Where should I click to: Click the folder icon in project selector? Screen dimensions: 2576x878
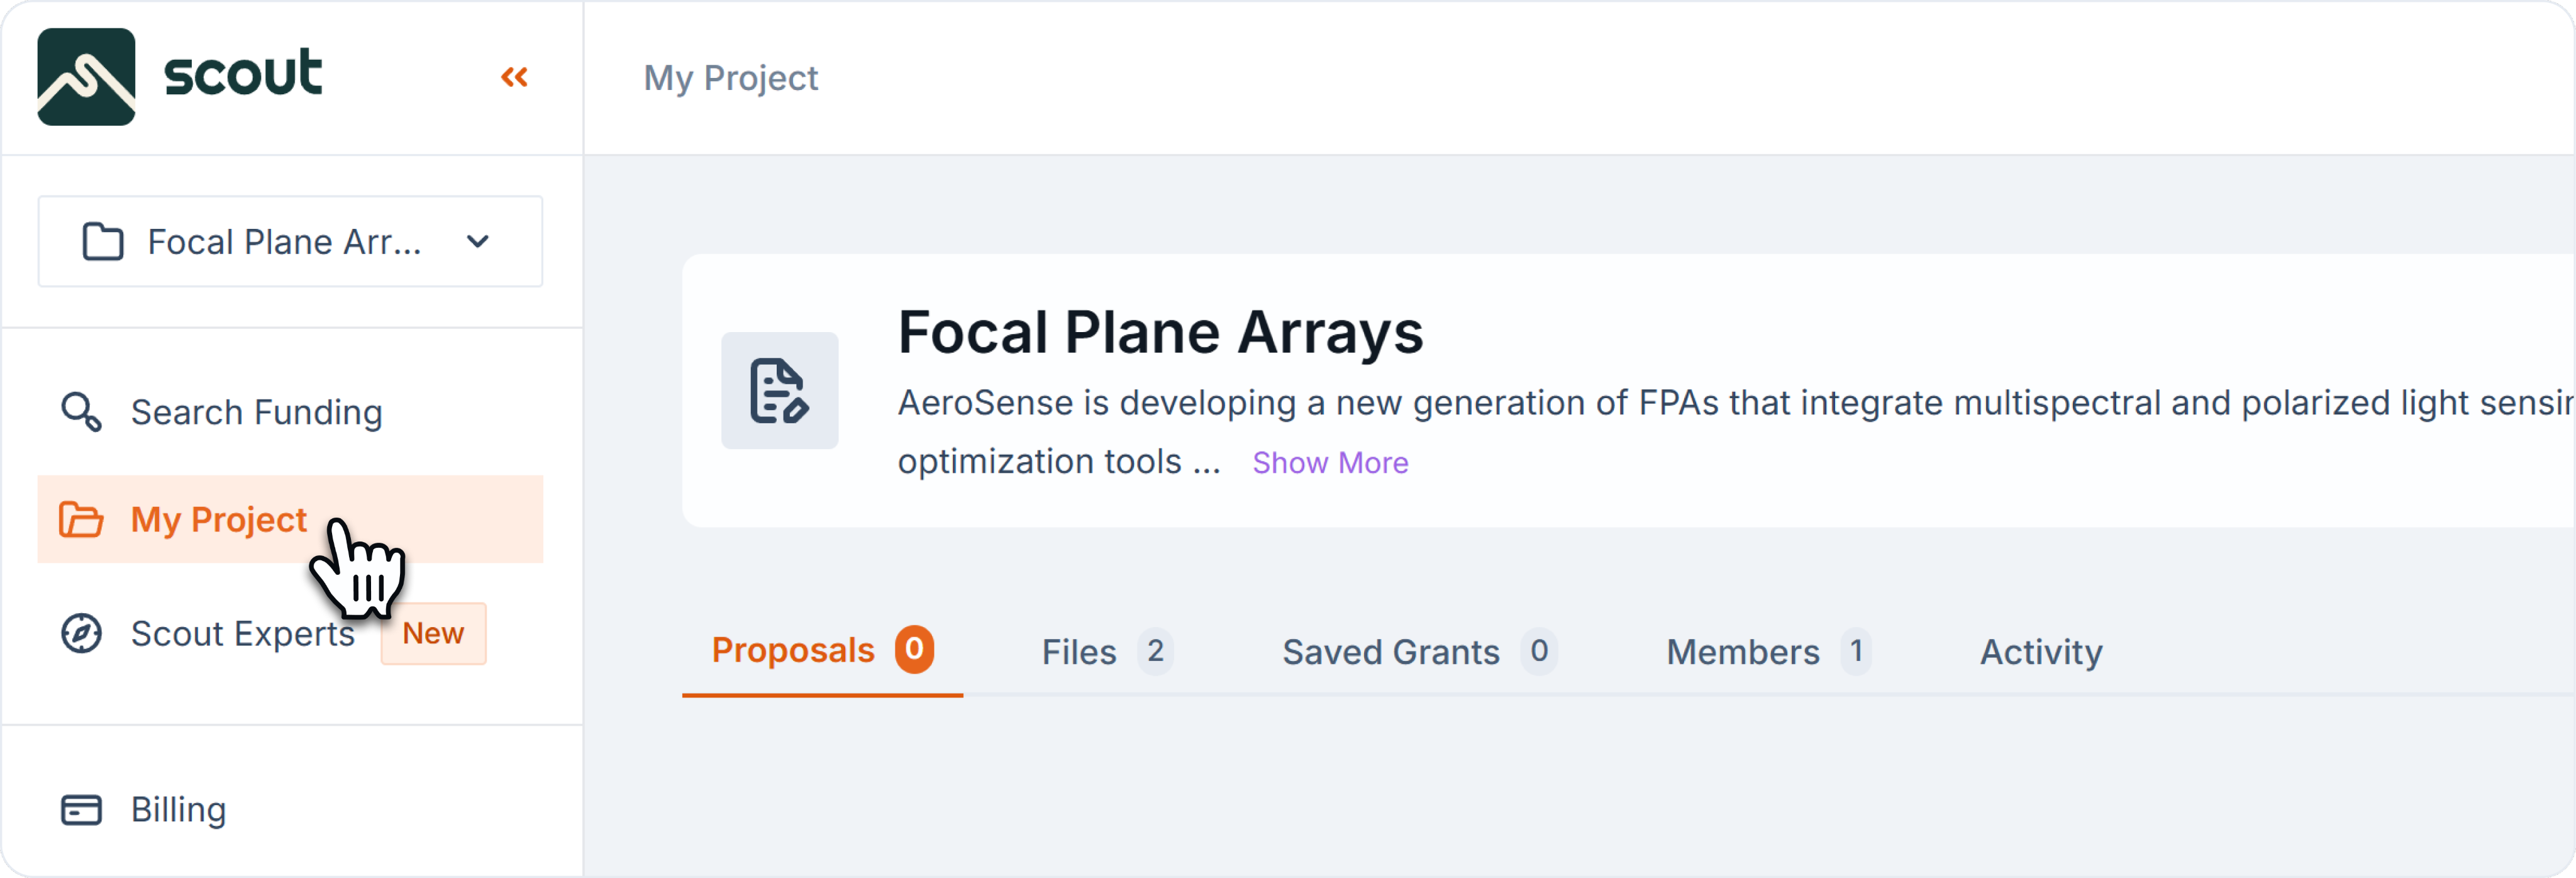point(103,242)
